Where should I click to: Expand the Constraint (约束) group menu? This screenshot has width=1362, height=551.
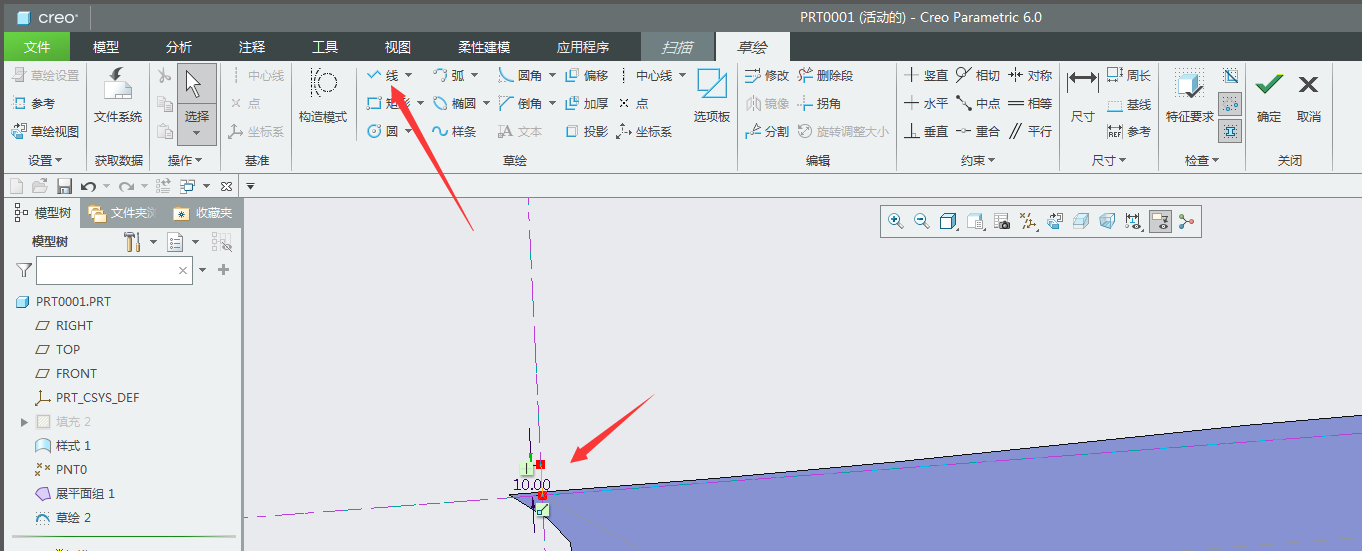coord(977,160)
